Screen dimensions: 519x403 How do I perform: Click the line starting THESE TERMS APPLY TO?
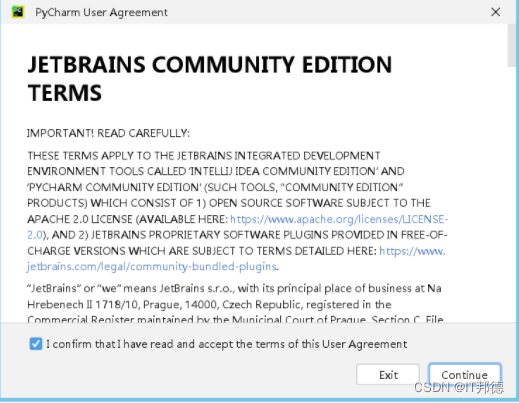(204, 155)
